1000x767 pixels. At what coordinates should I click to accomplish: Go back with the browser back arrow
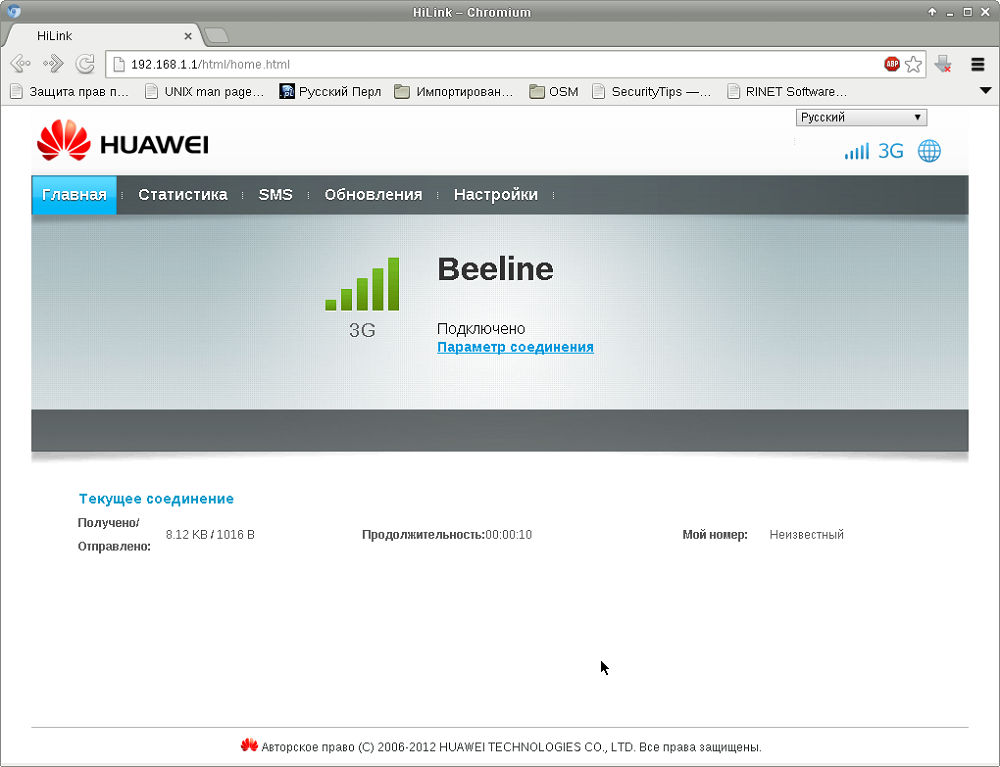20,64
